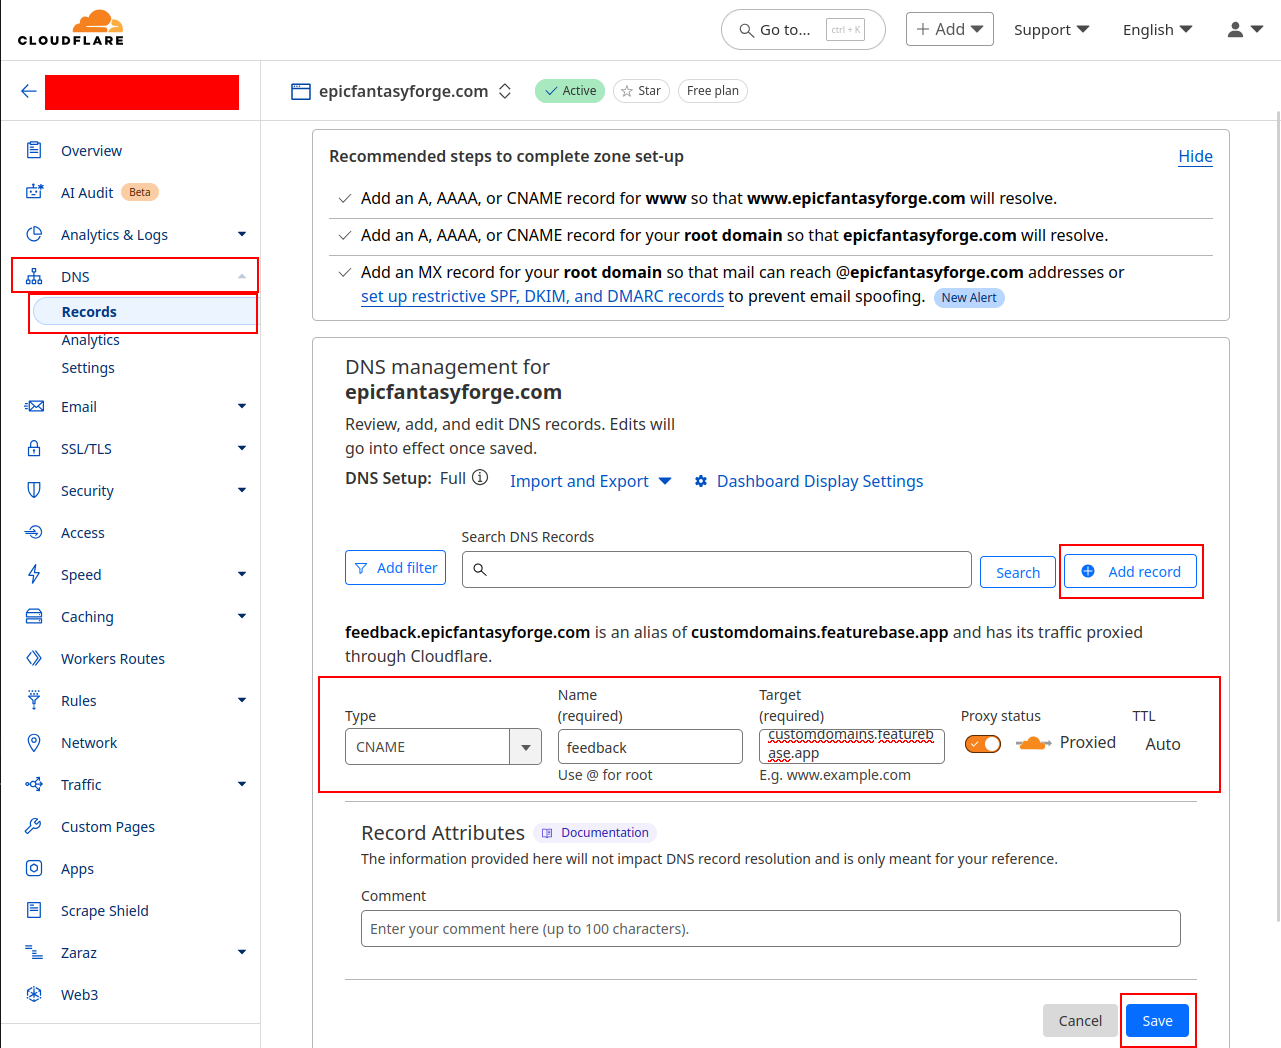
Task: Click the Name field containing feedback
Action: coord(650,747)
